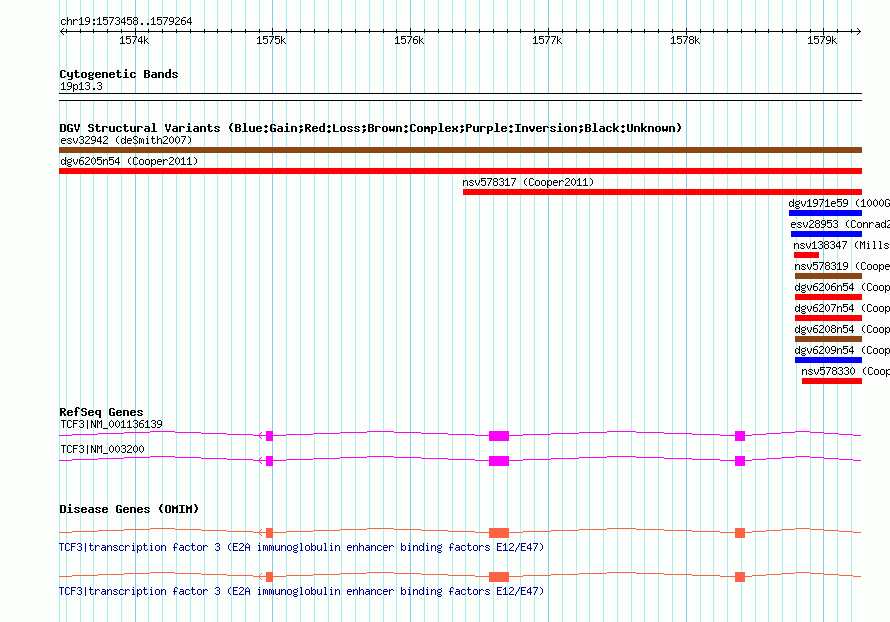The width and height of the screenshot is (890, 622).
Task: Click the red nsv578330 loss bar
Action: tap(832, 381)
